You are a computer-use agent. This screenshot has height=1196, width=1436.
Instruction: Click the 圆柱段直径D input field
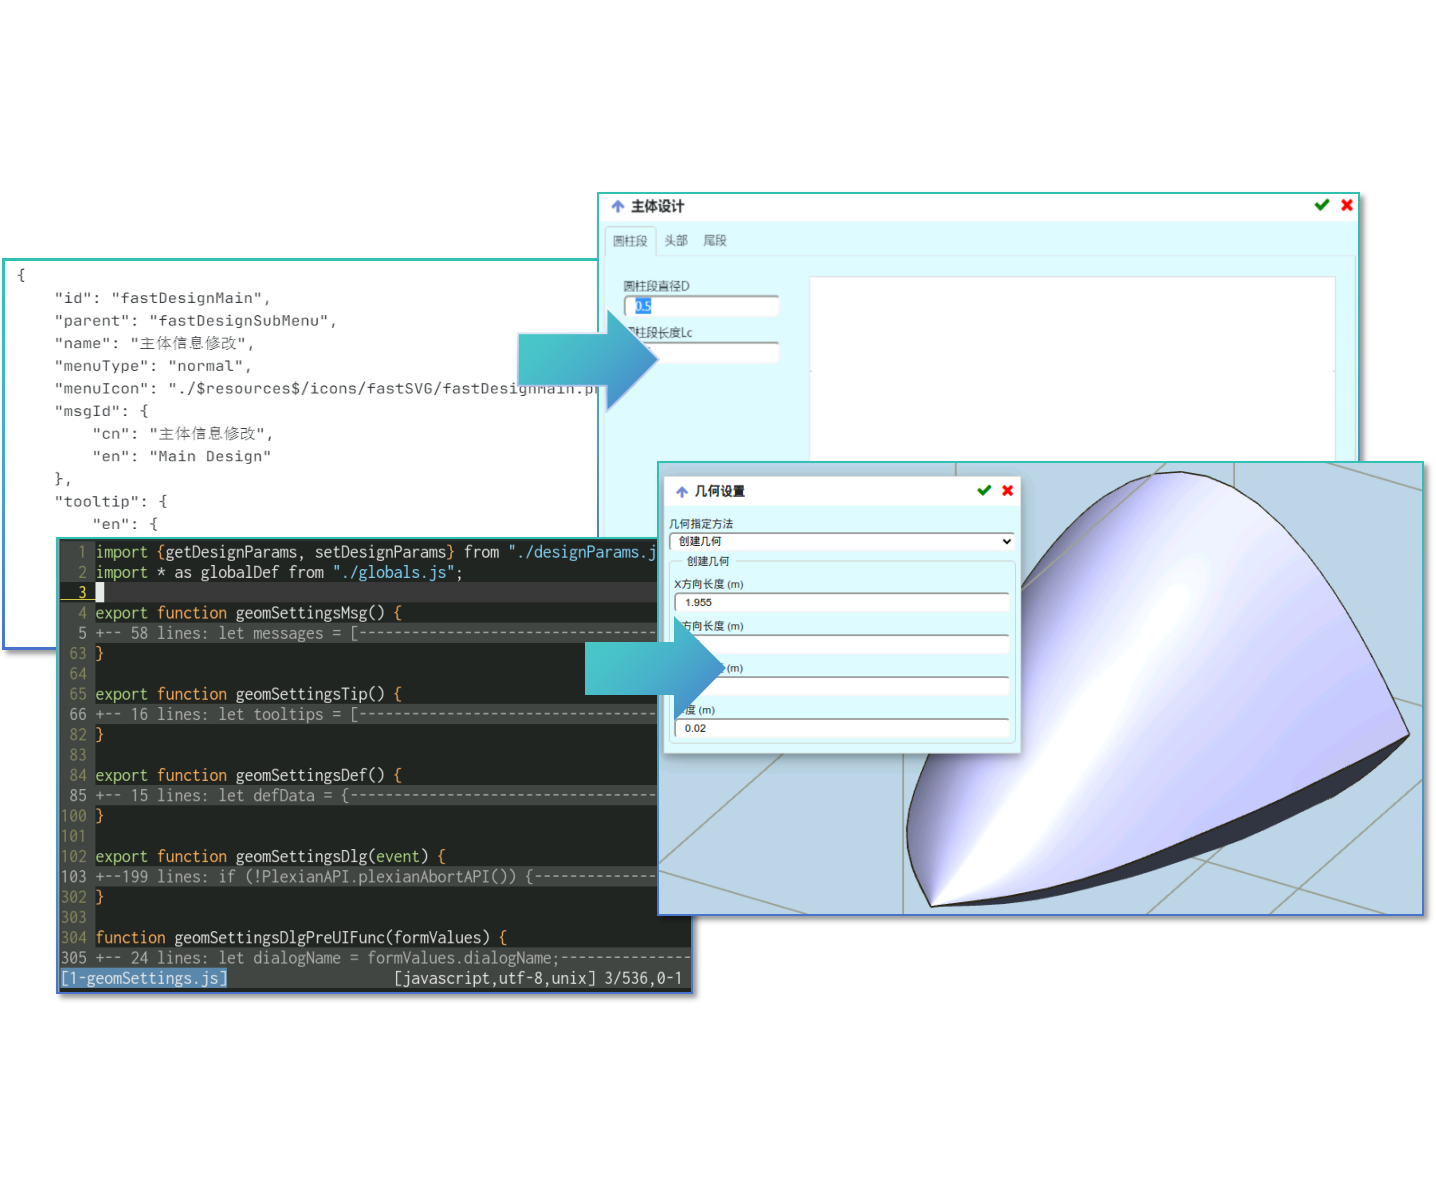(x=702, y=306)
